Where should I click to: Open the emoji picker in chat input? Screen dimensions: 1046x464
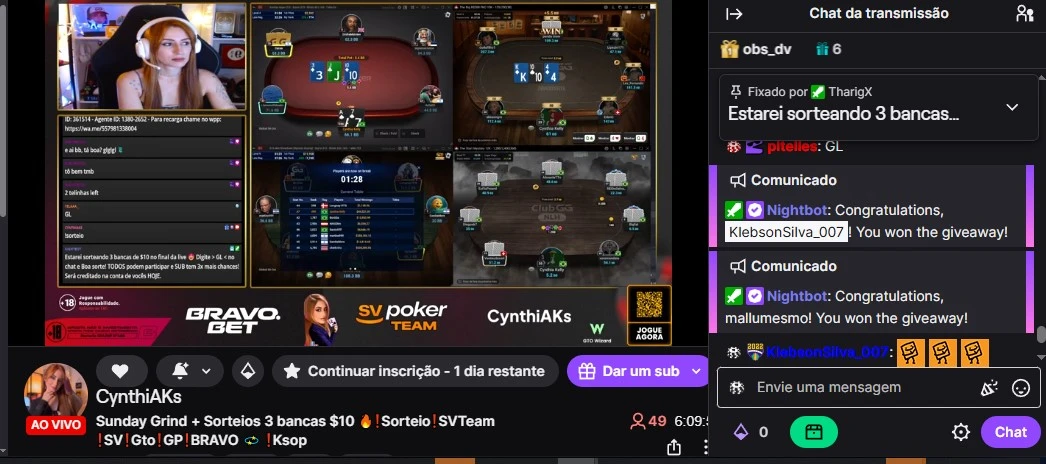click(1021, 388)
